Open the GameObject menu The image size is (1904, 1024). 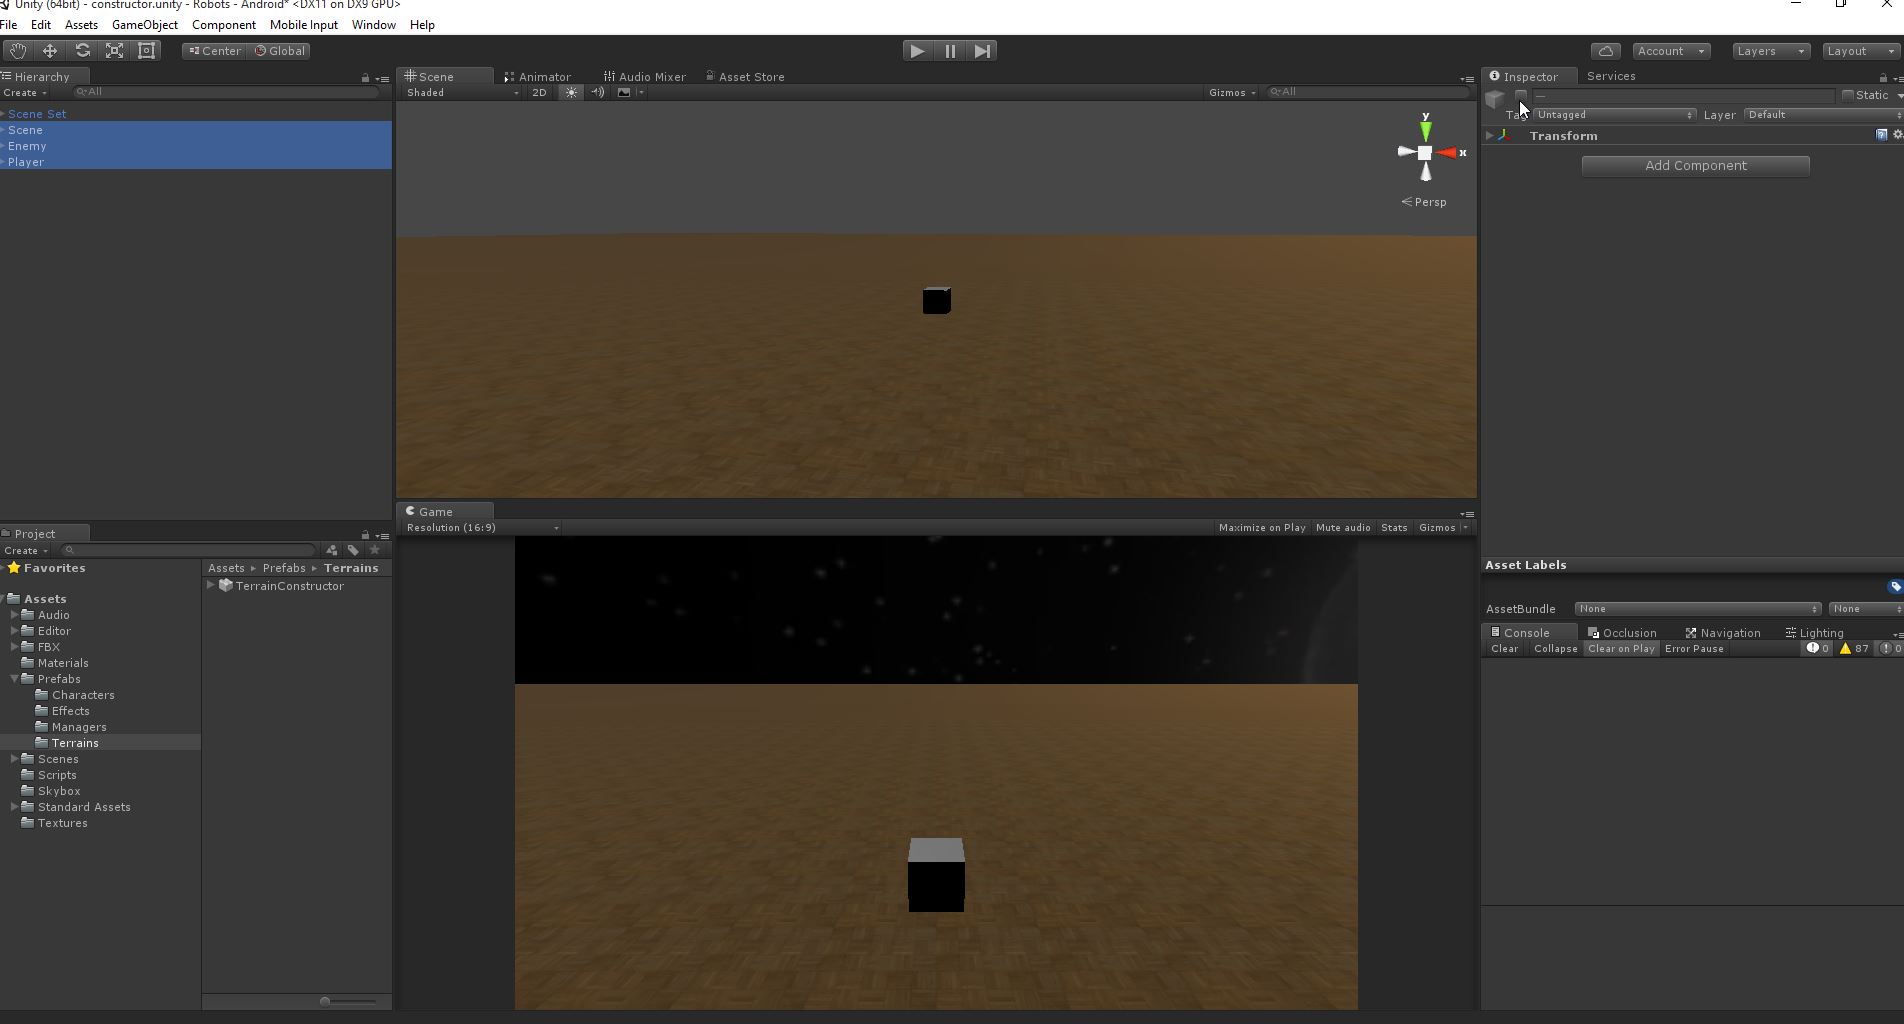click(x=145, y=24)
